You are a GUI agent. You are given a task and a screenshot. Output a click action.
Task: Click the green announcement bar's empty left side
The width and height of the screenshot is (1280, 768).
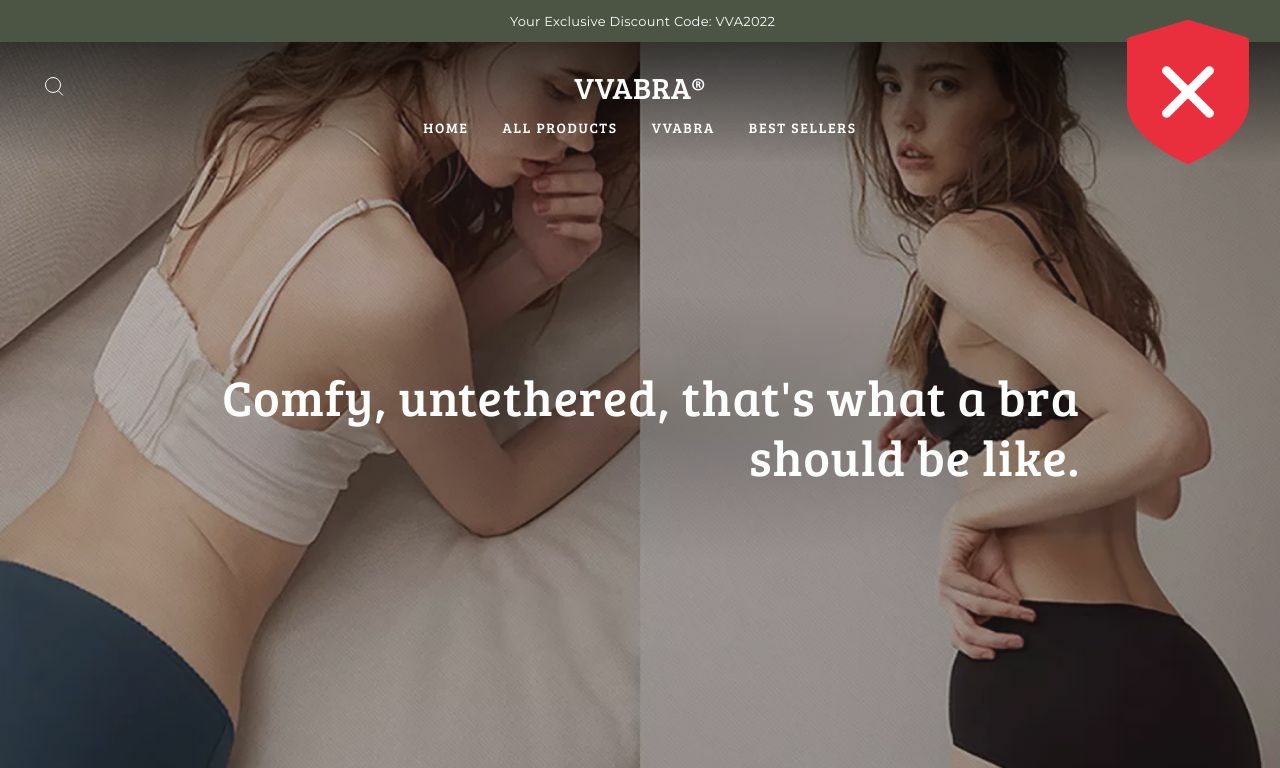coord(250,21)
